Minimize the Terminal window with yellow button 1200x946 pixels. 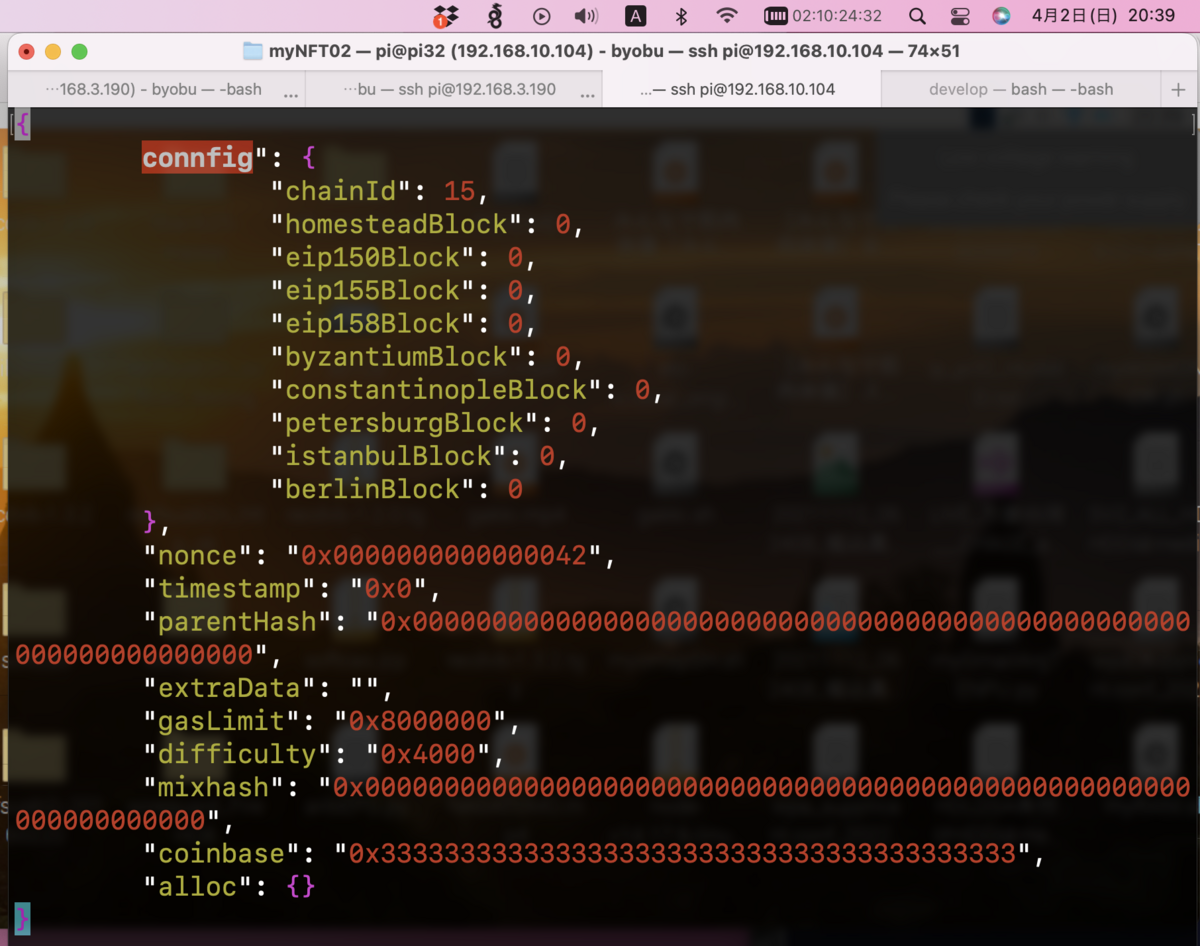(53, 52)
